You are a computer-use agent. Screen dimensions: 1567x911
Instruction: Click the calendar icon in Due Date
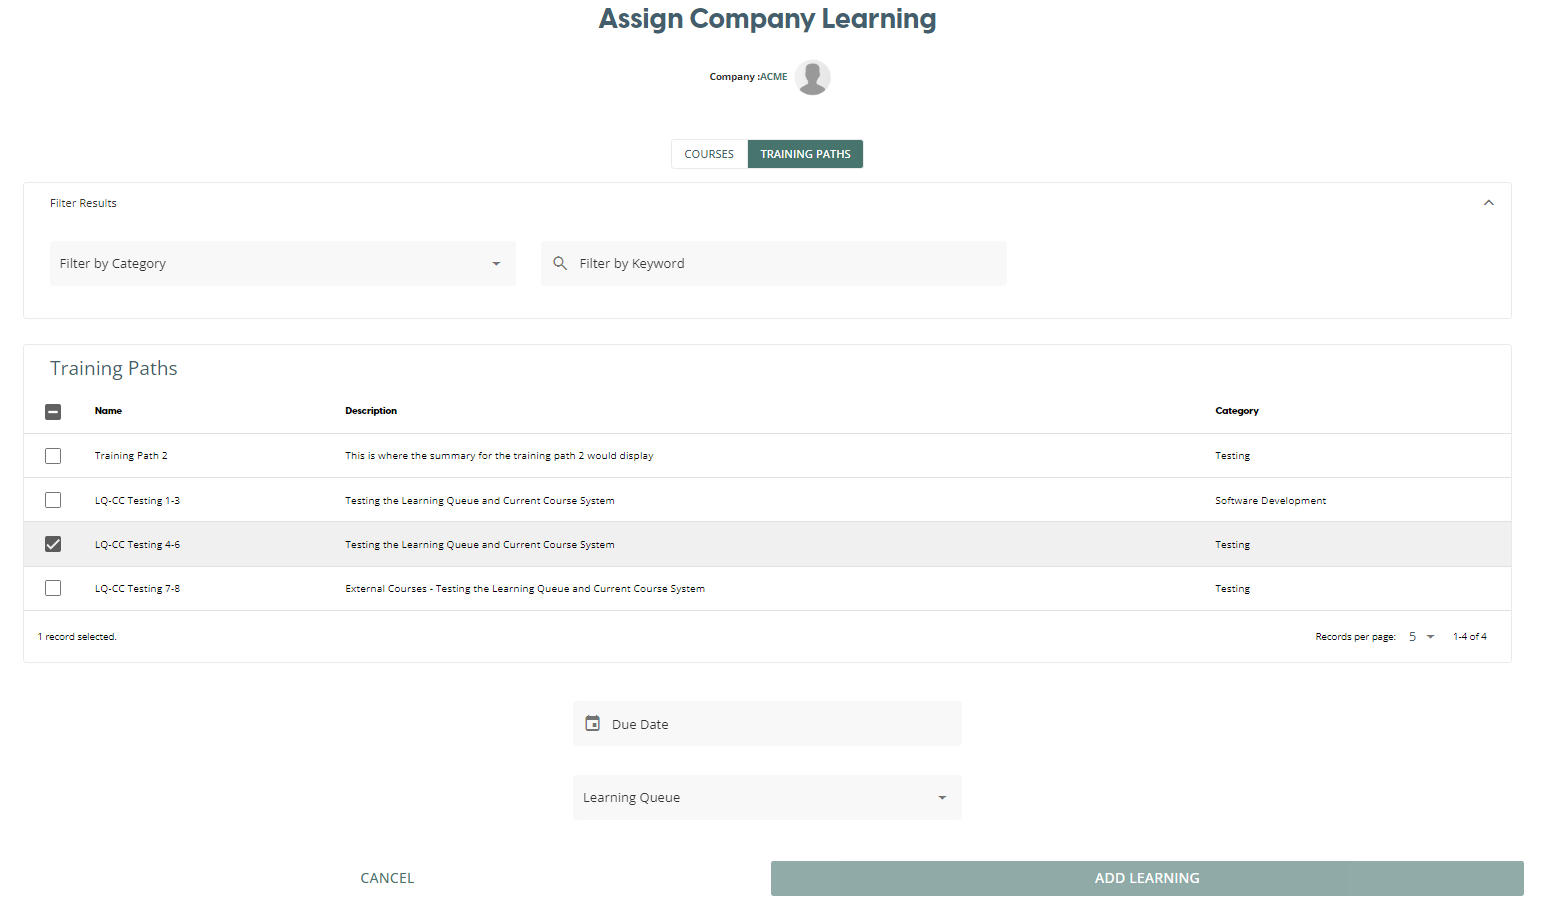[x=593, y=723]
